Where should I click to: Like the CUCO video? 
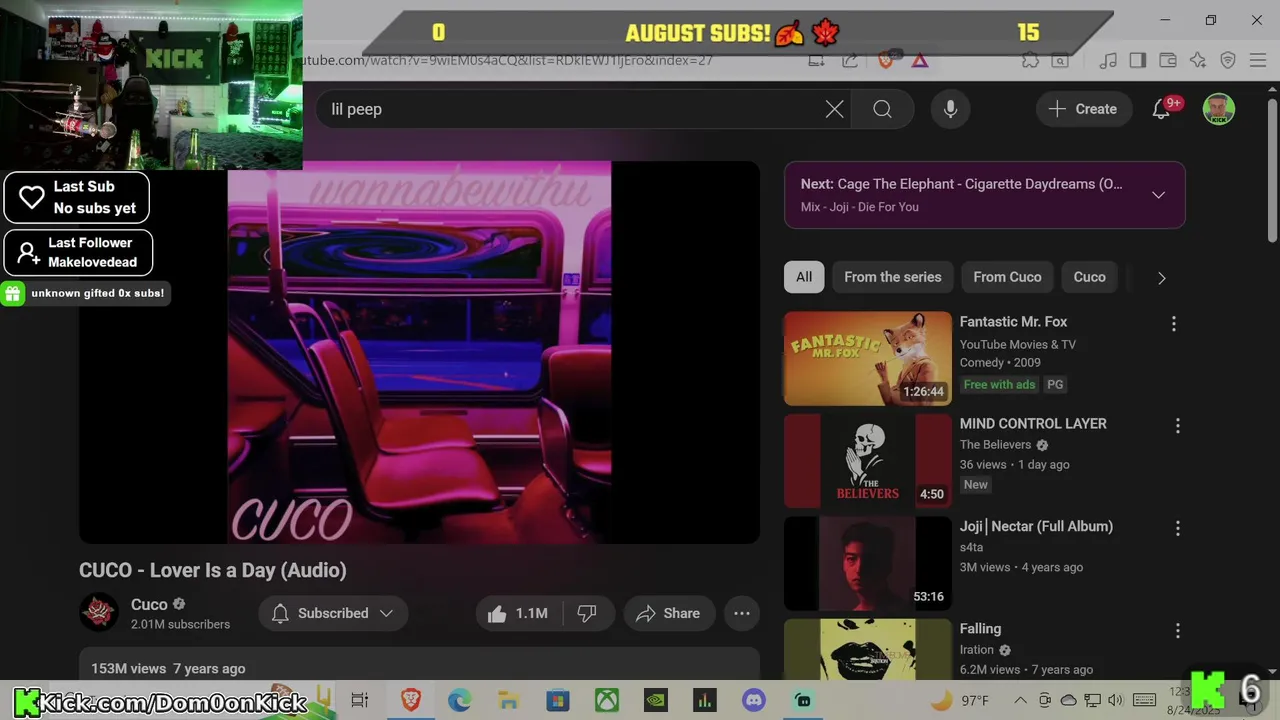(518, 613)
